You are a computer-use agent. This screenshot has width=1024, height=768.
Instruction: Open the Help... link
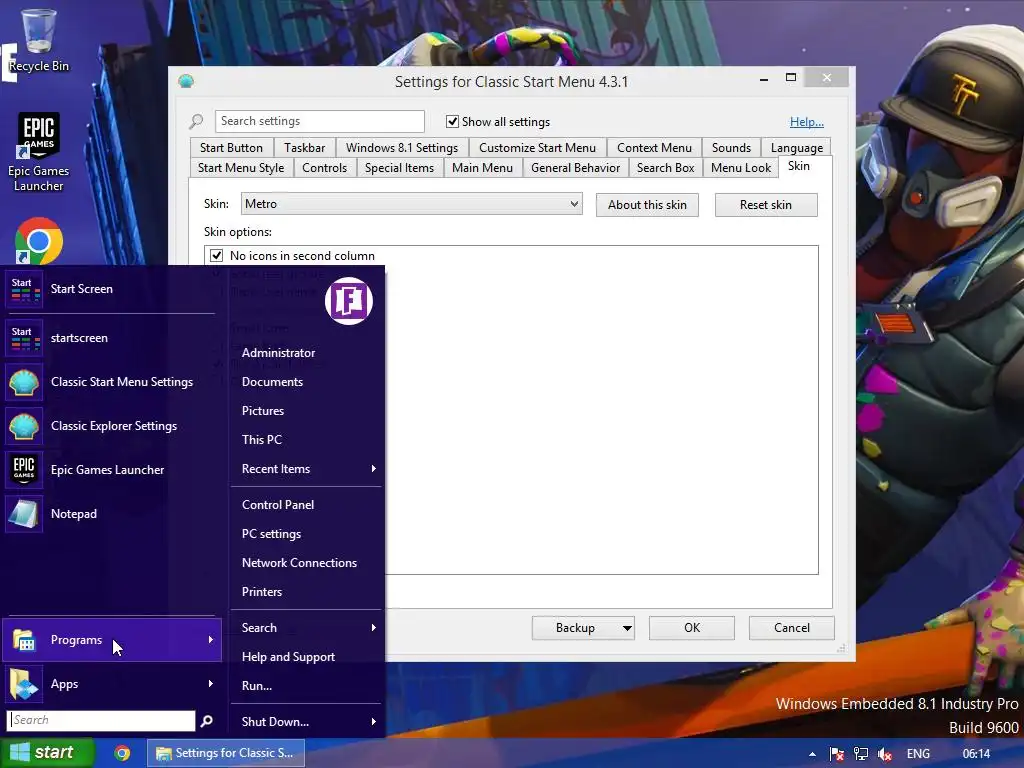[807, 122]
